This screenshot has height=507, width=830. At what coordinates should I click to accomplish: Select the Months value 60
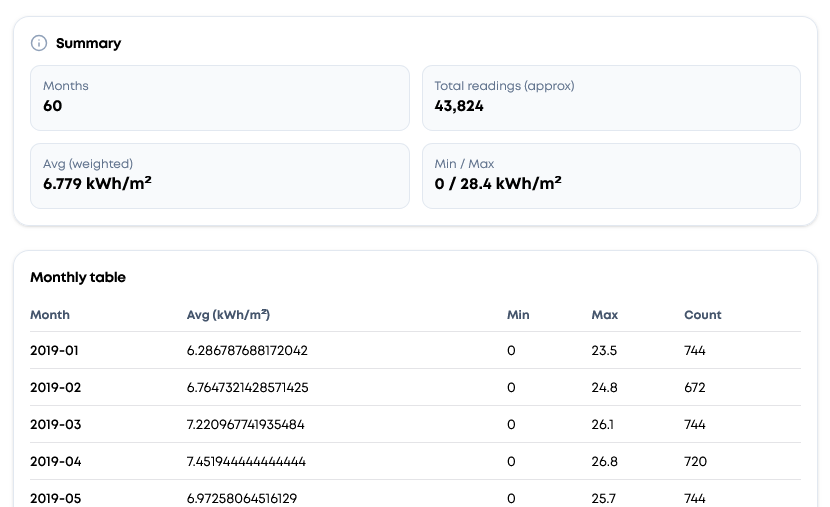click(52, 106)
